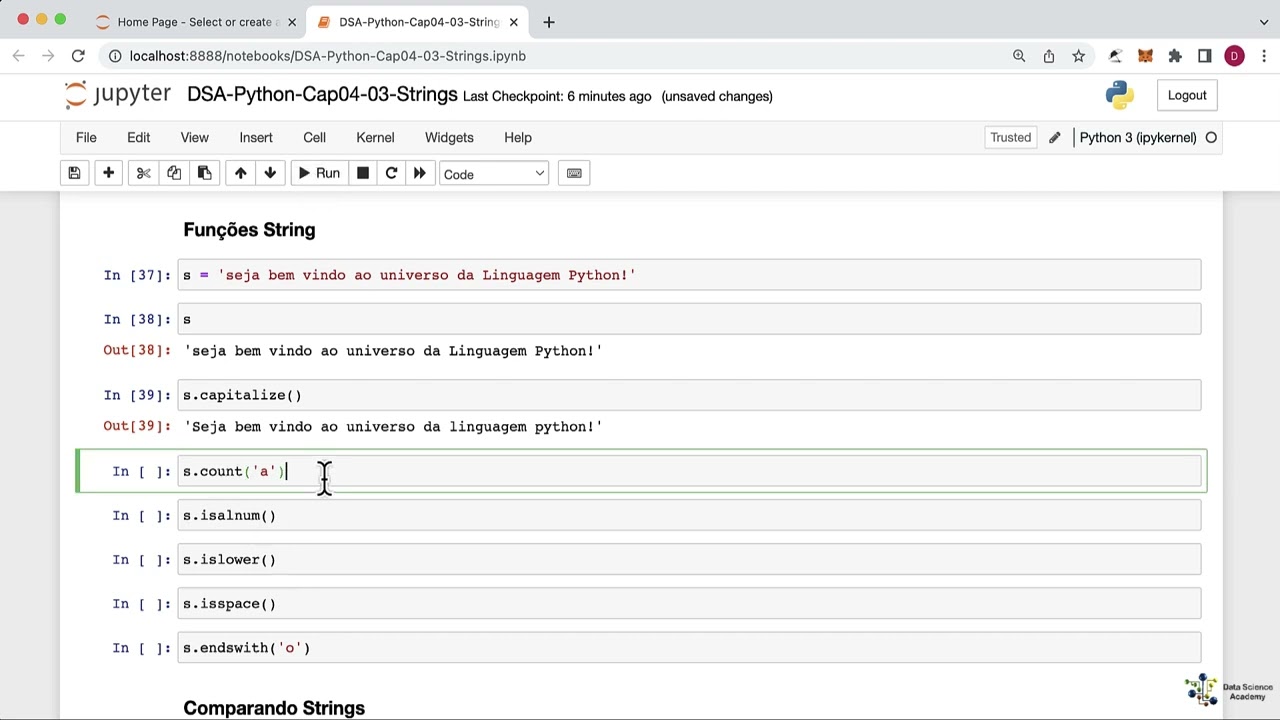Click the s.isalnum() code cell
Image resolution: width=1280 pixels, height=720 pixels.
690,515
